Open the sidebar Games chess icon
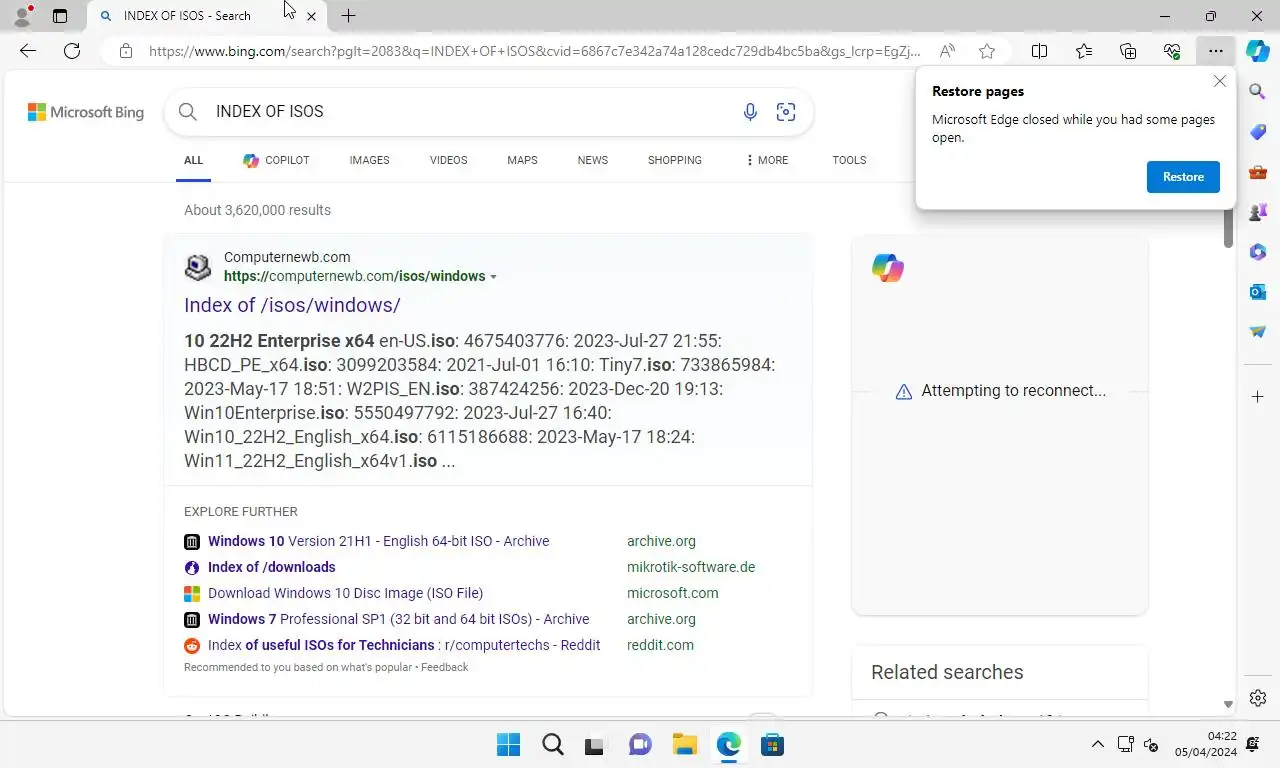 click(x=1258, y=212)
